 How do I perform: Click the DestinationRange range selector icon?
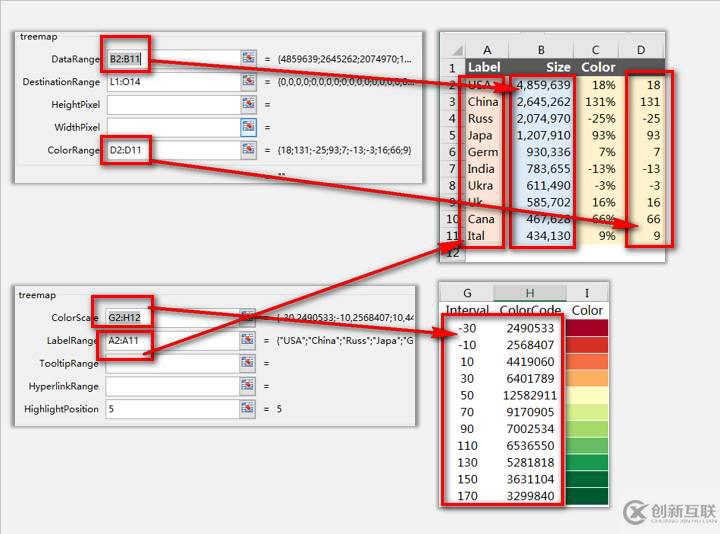[x=248, y=82]
